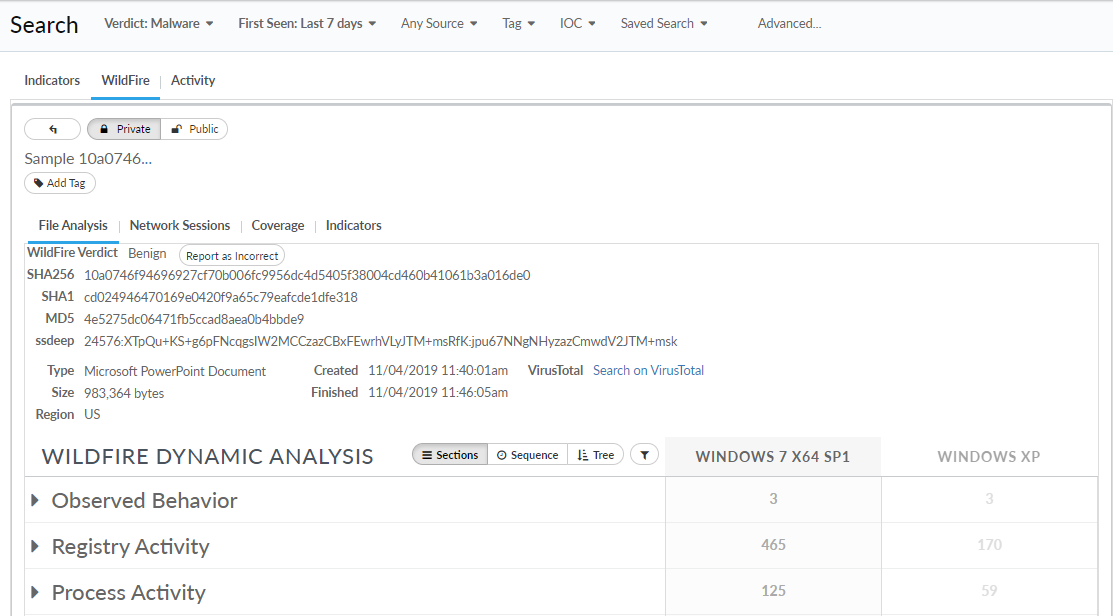This screenshot has width=1113, height=616.
Task: Open the Any Source dropdown
Action: [x=439, y=23]
